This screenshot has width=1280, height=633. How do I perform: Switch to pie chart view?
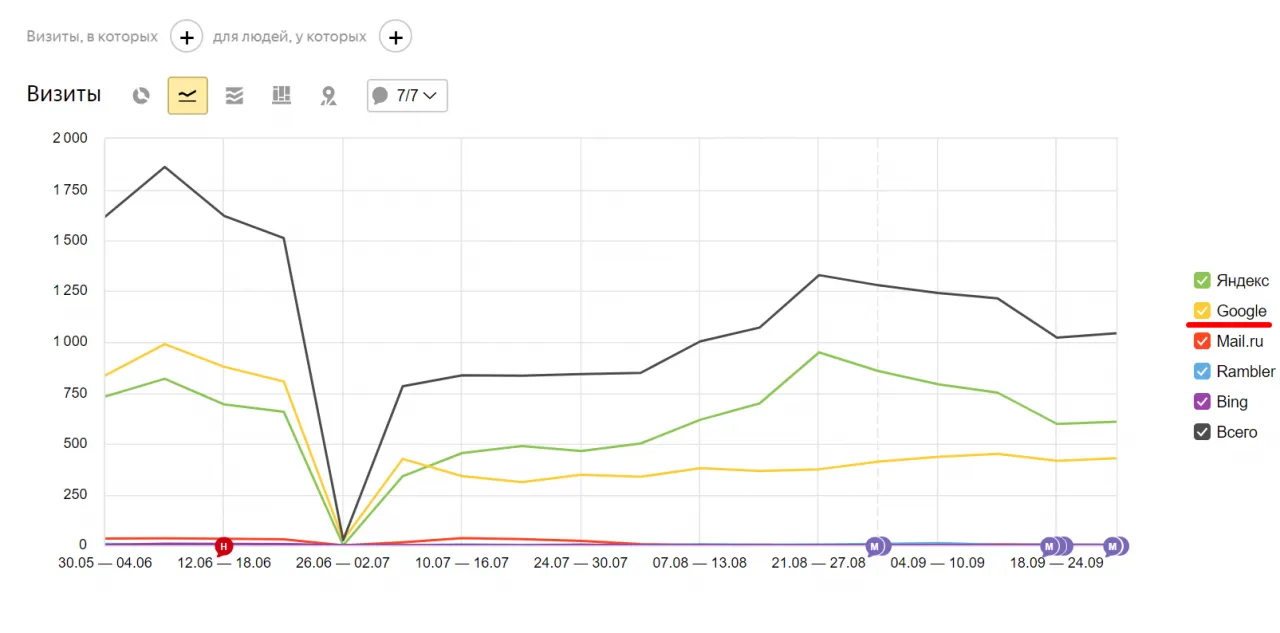click(142, 96)
